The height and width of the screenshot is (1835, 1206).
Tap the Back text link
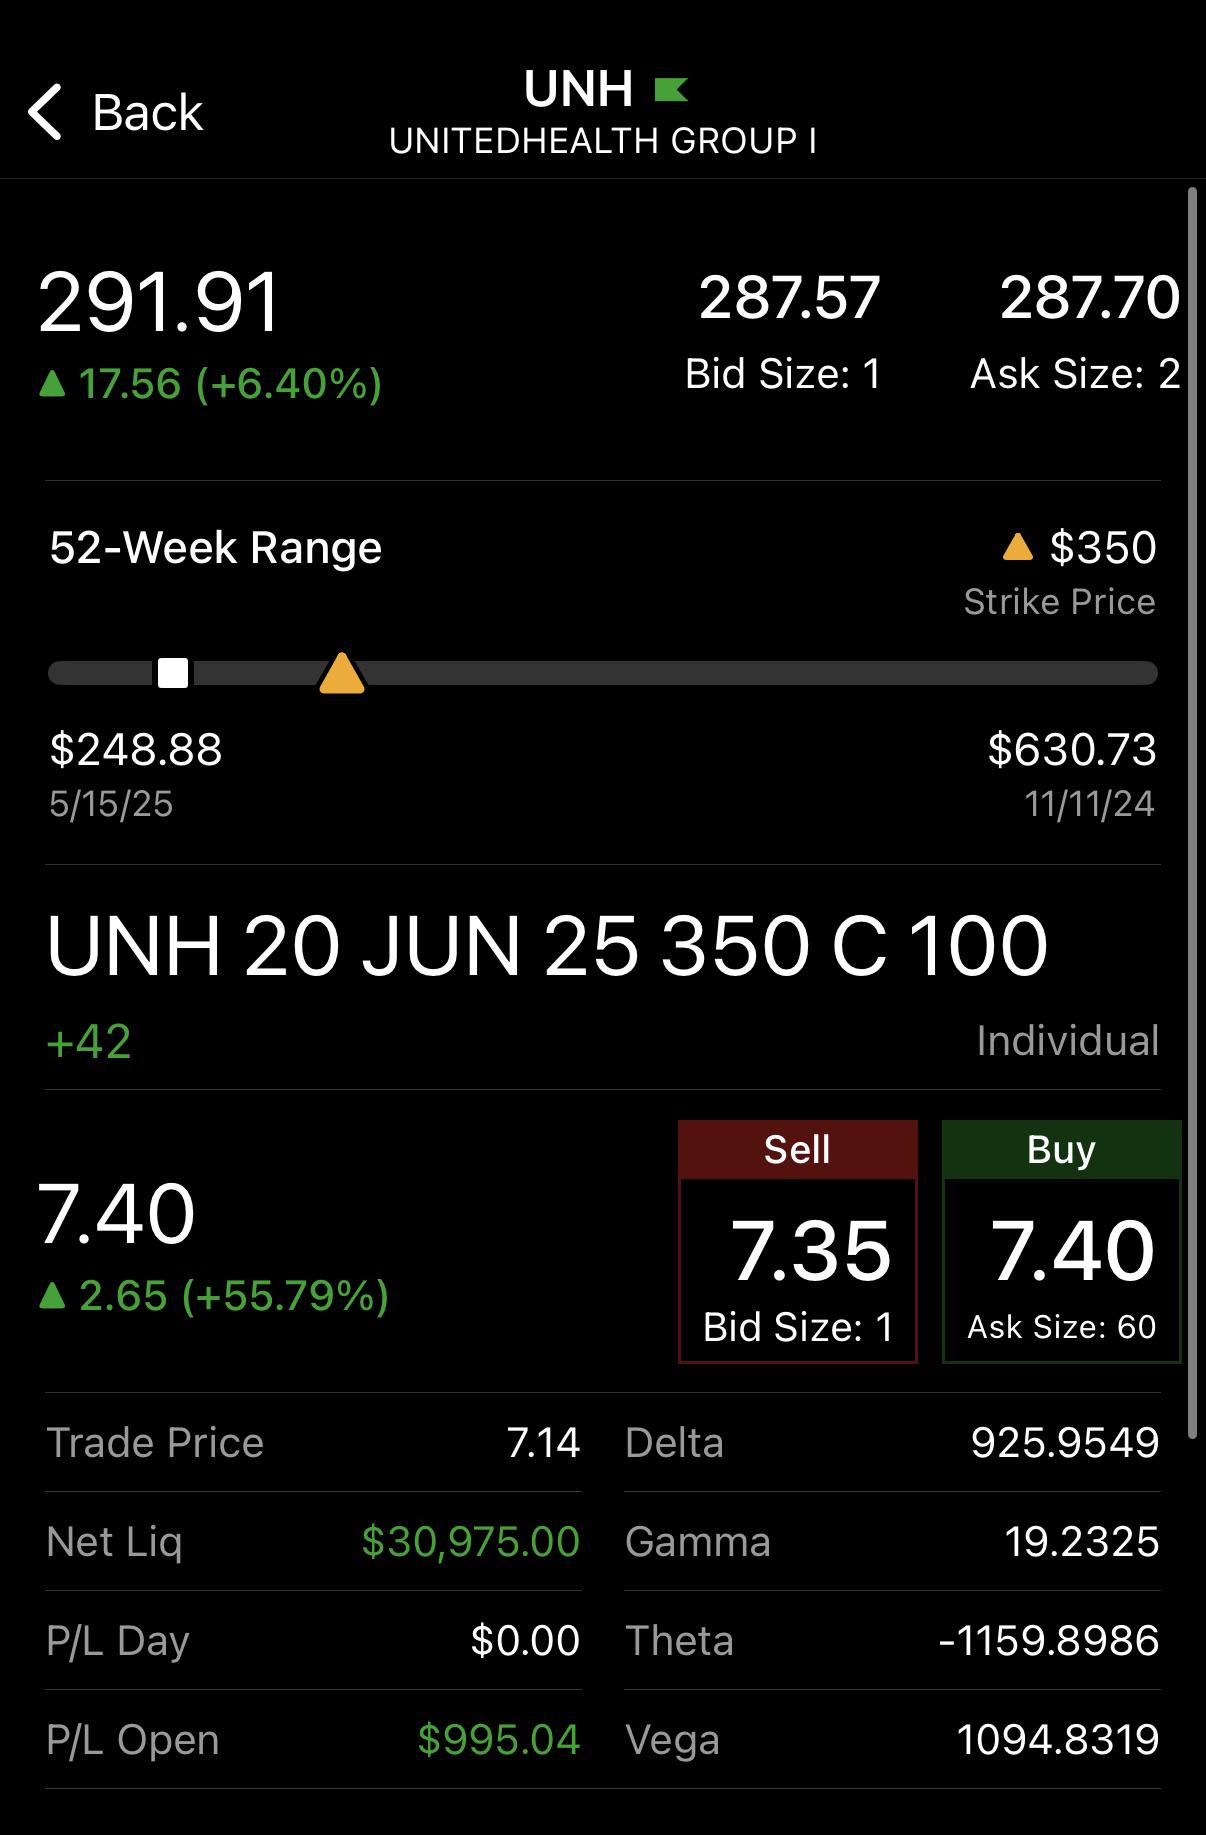click(x=147, y=112)
